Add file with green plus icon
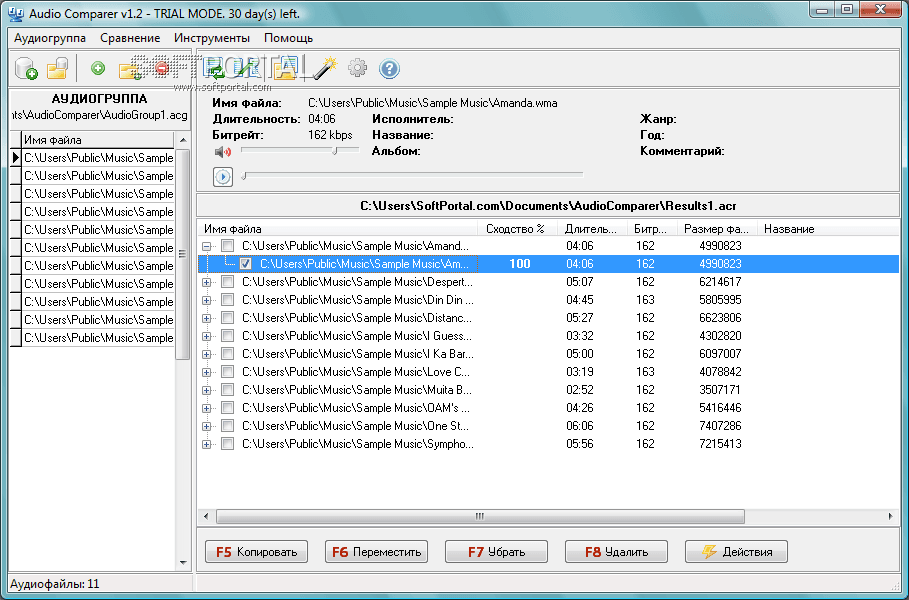The image size is (909, 600). point(98,68)
